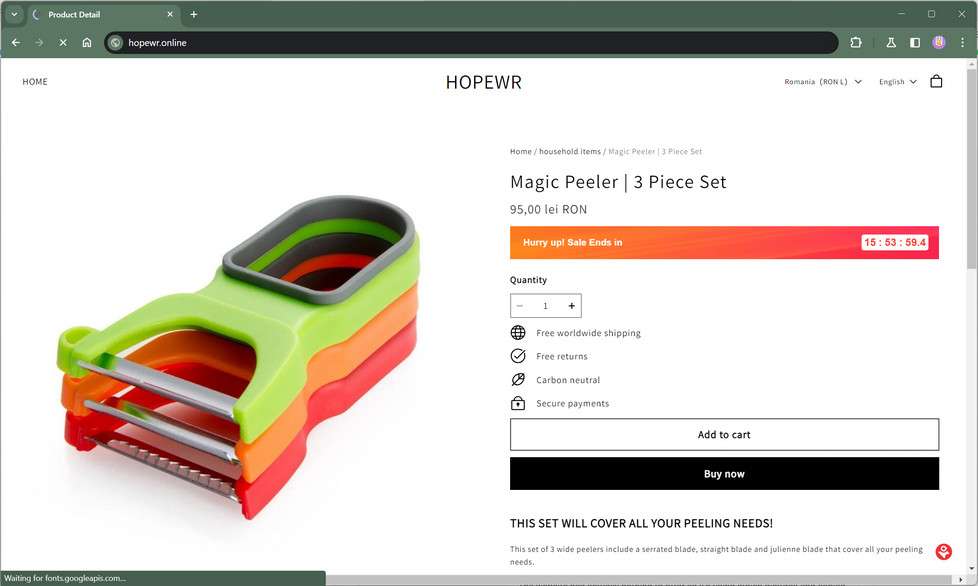Decrease quantity with minus button
This screenshot has height=586, width=978.
[x=520, y=305]
